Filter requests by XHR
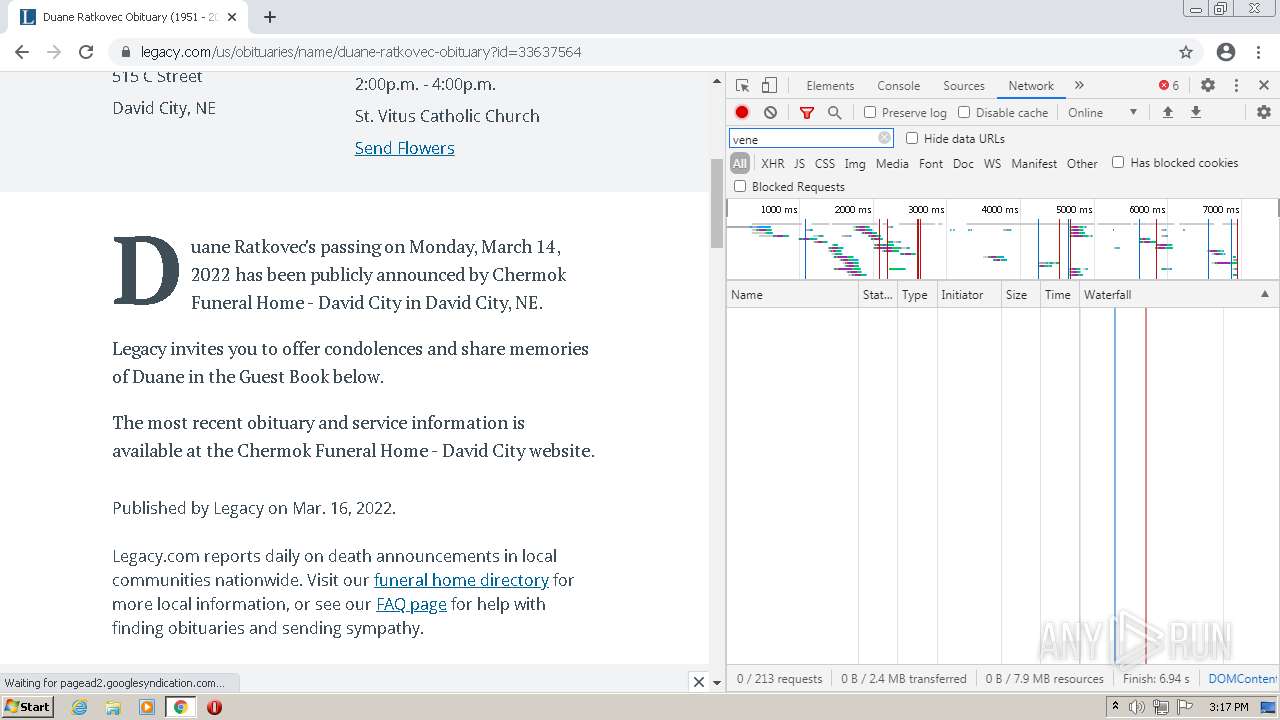 773,164
